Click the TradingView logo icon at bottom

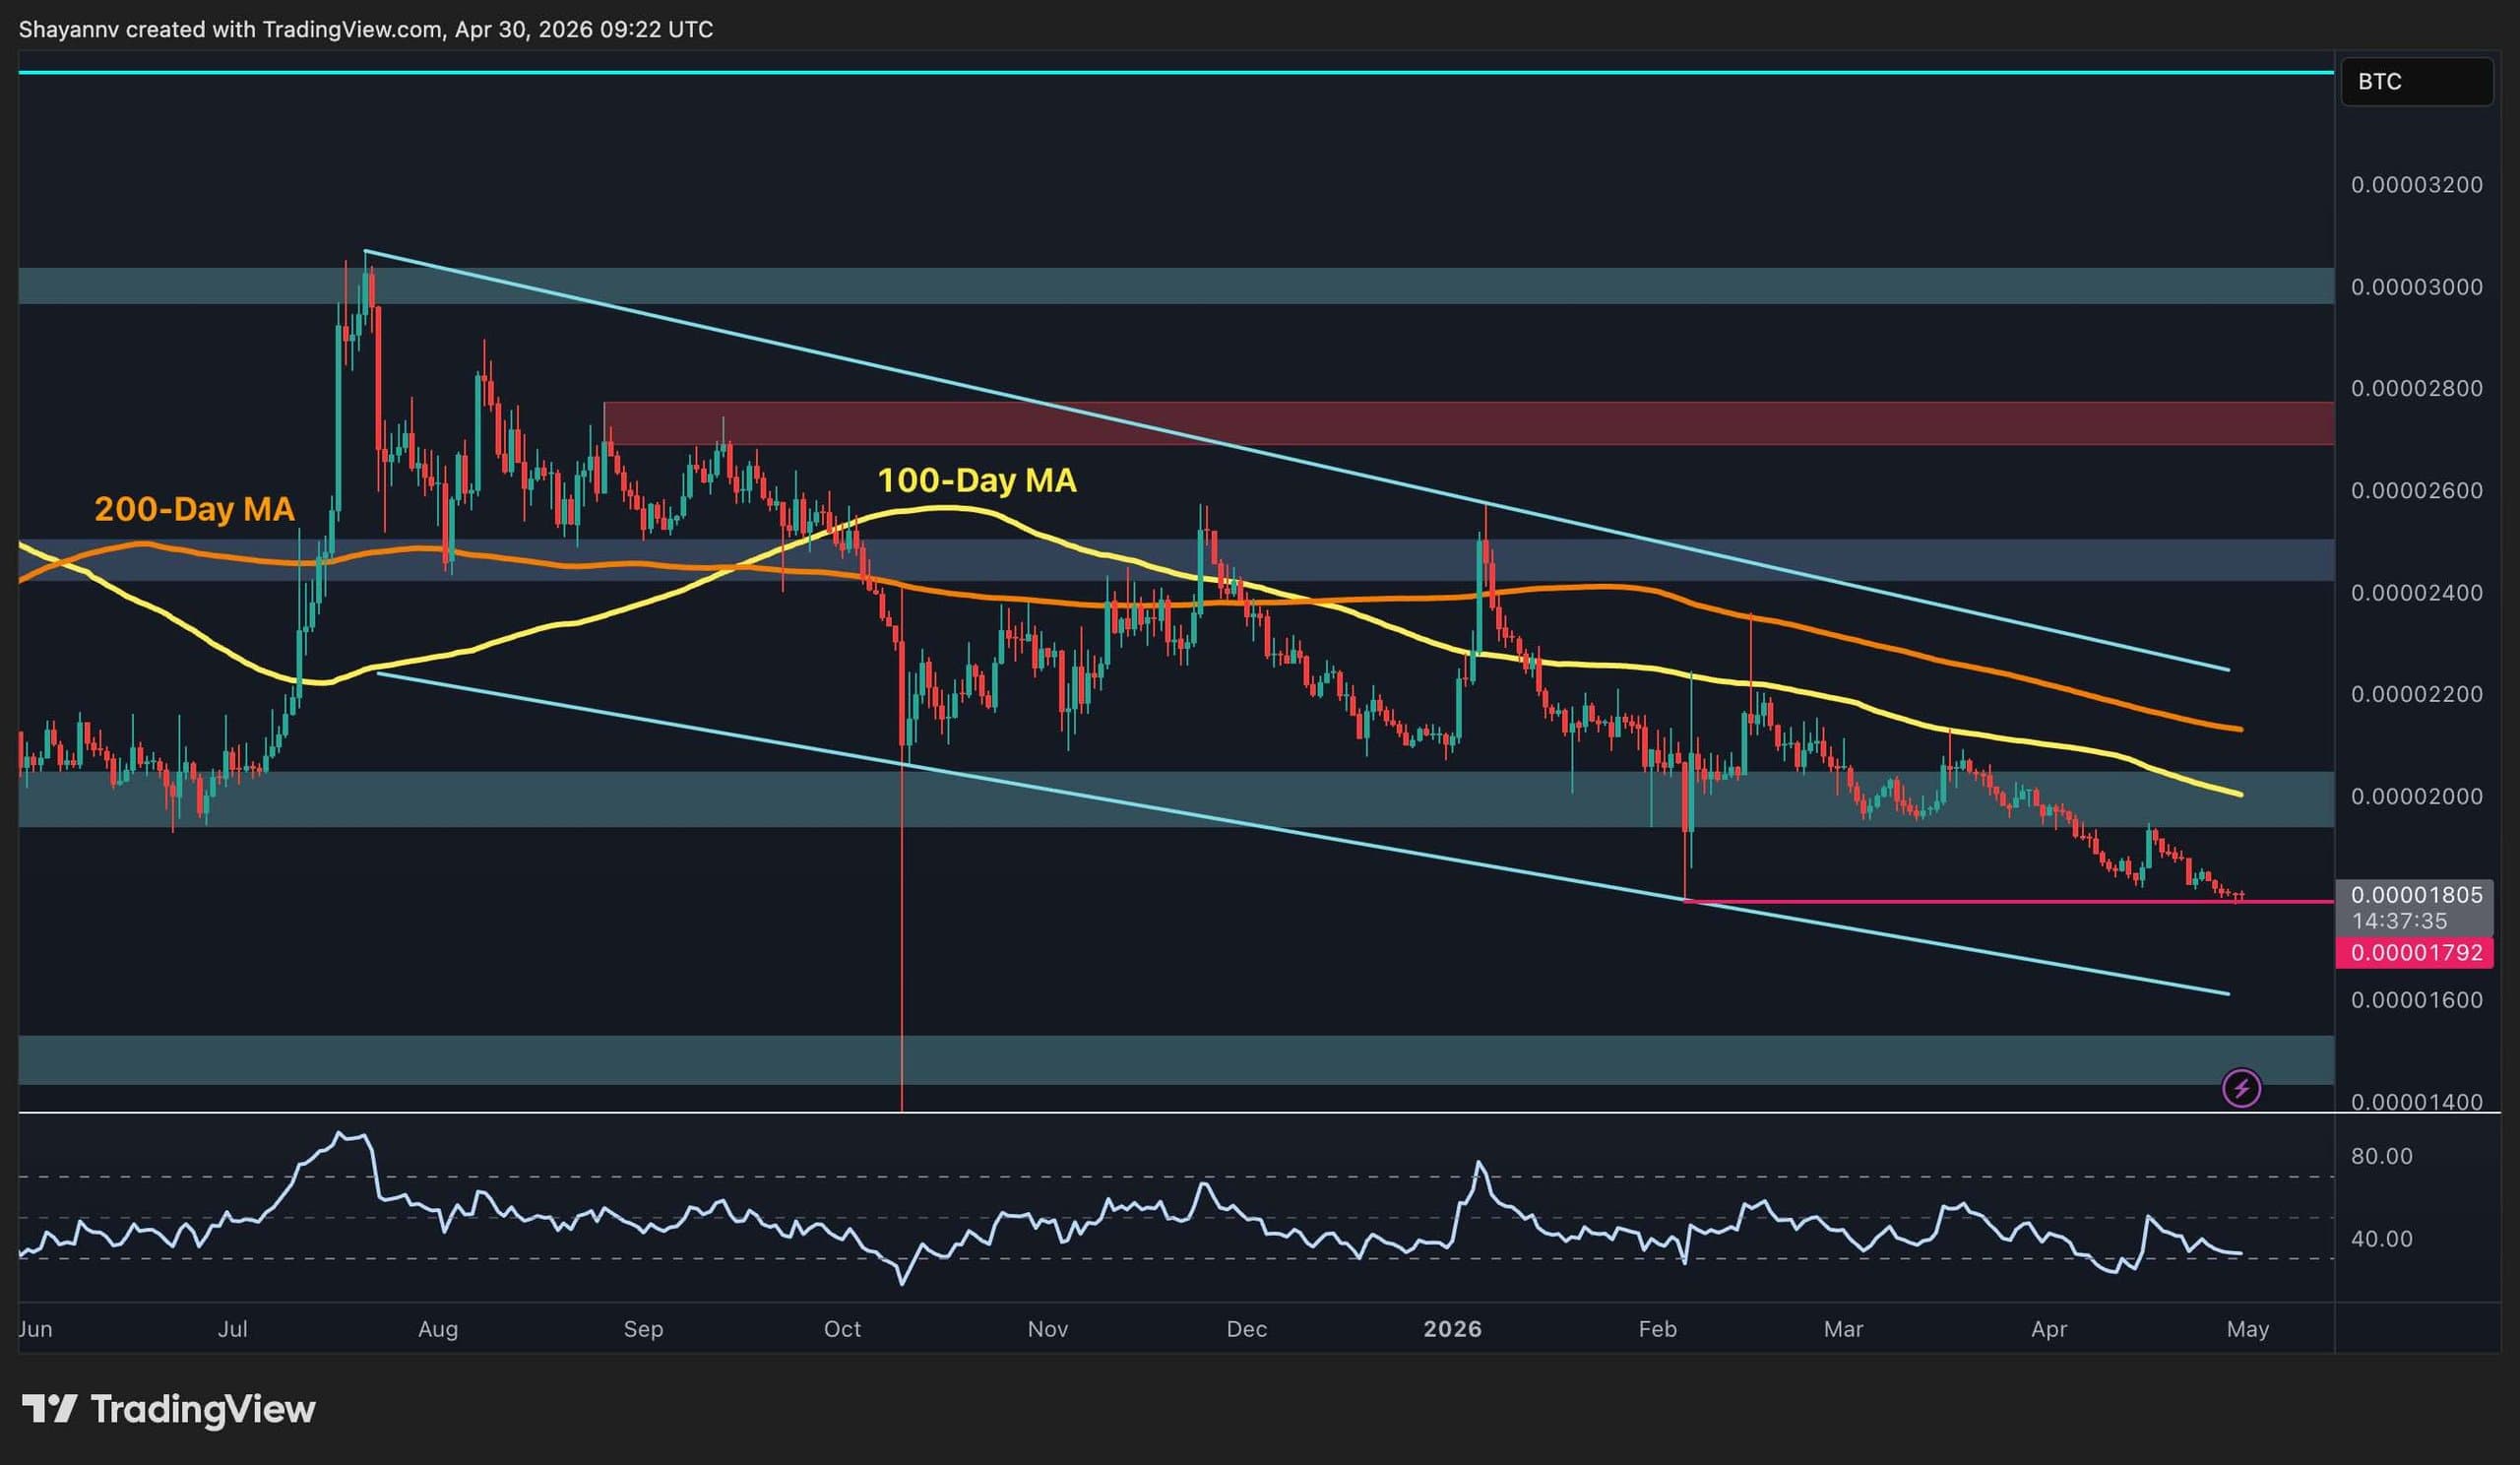[x=49, y=1409]
